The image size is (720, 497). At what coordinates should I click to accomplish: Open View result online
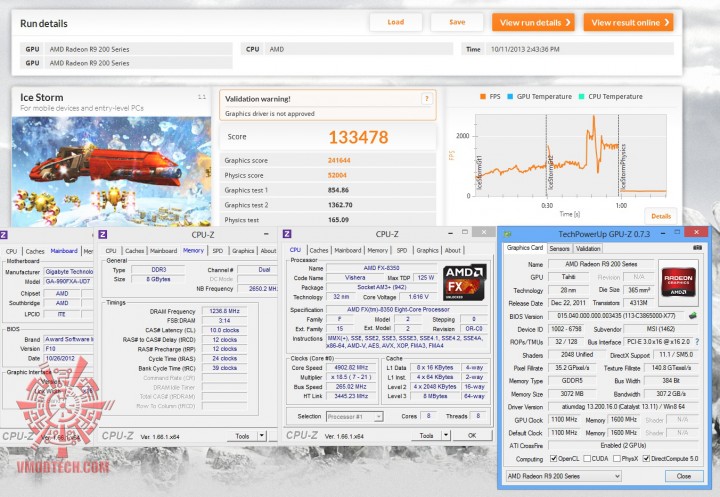[x=628, y=23]
